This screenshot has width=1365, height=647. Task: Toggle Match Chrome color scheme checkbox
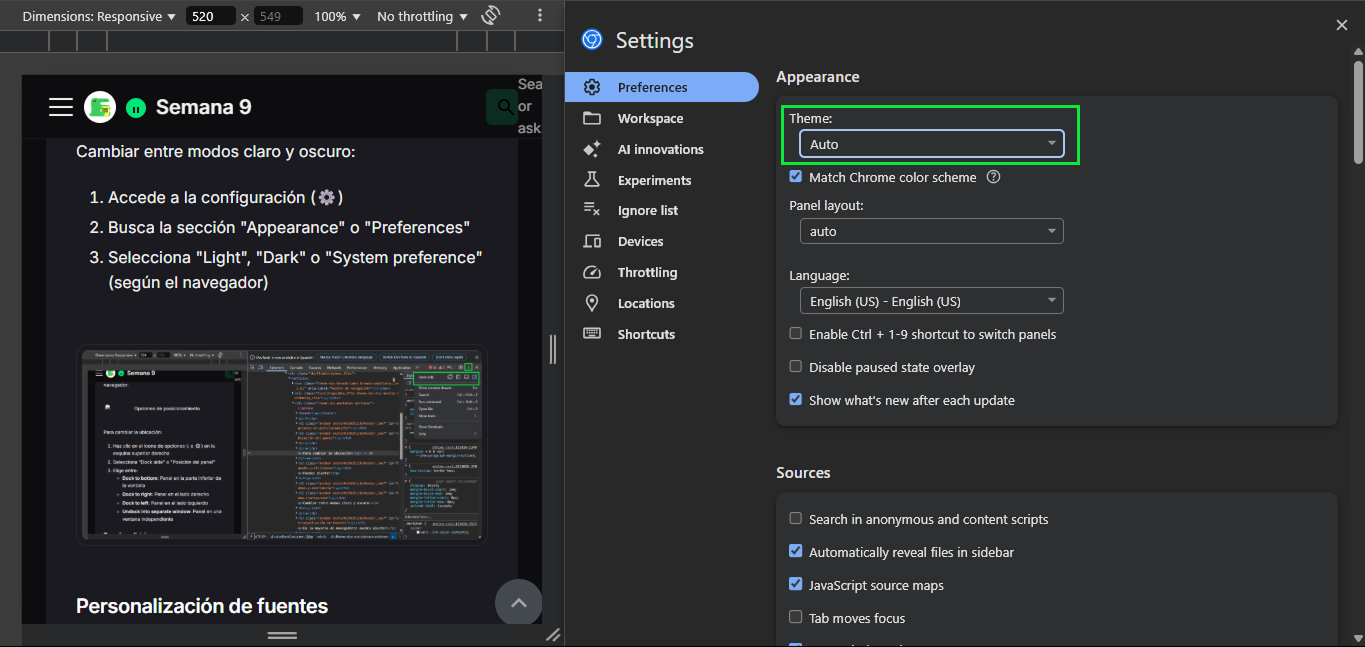pyautogui.click(x=796, y=177)
